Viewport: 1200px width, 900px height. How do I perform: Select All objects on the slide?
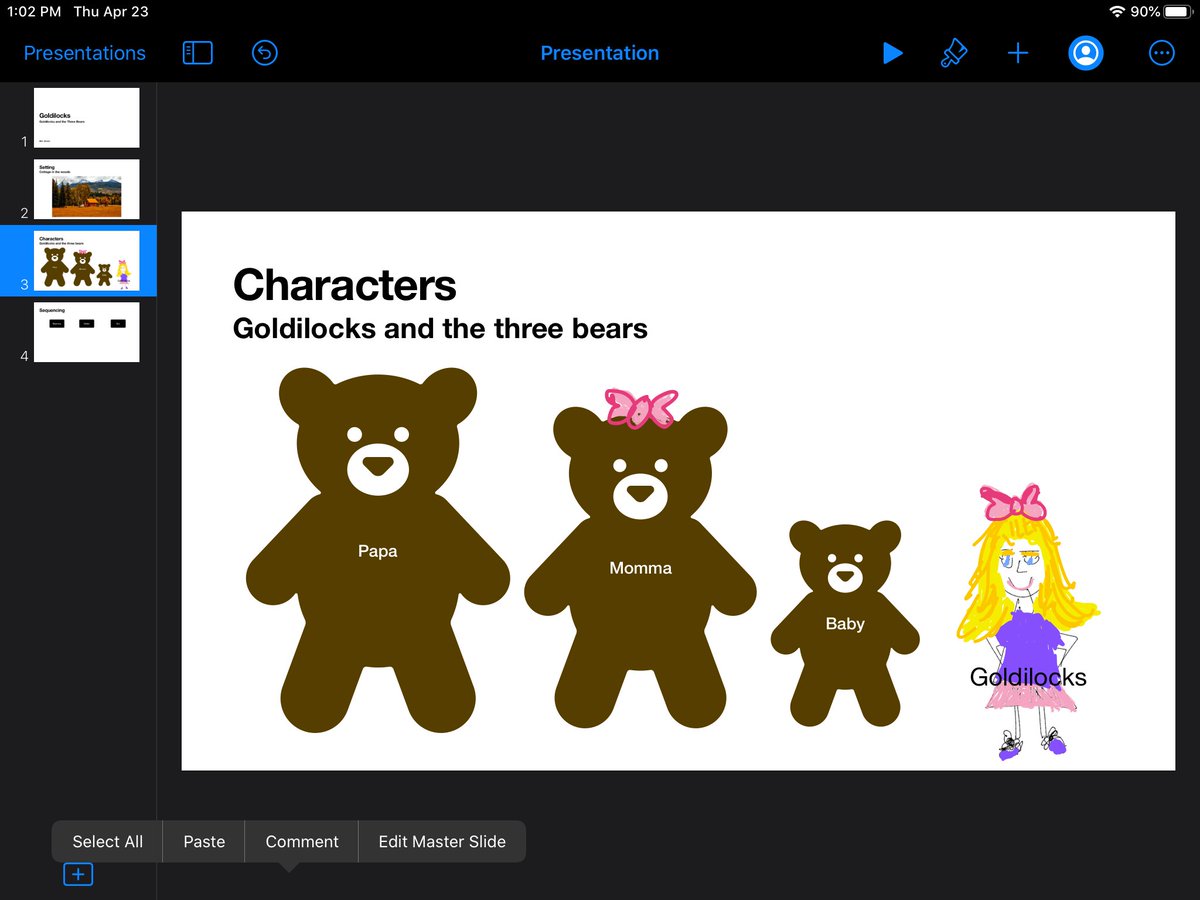click(106, 841)
